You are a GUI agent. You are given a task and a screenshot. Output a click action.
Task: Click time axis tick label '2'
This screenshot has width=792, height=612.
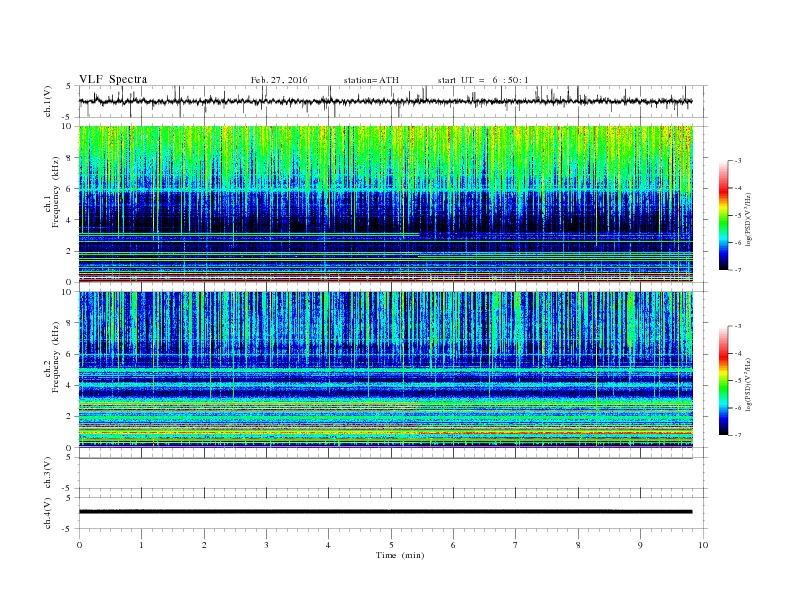point(204,545)
